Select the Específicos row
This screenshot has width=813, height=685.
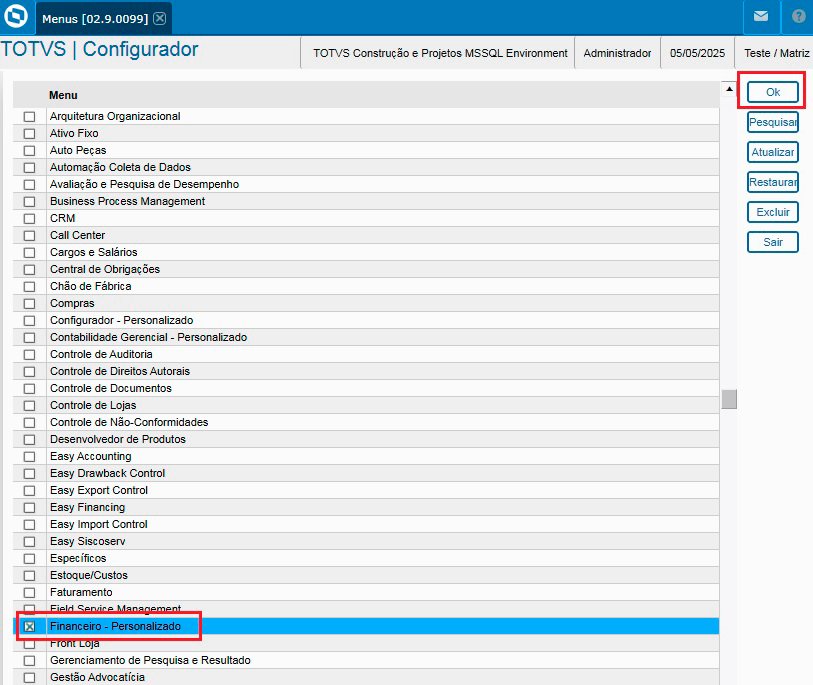(x=366, y=559)
